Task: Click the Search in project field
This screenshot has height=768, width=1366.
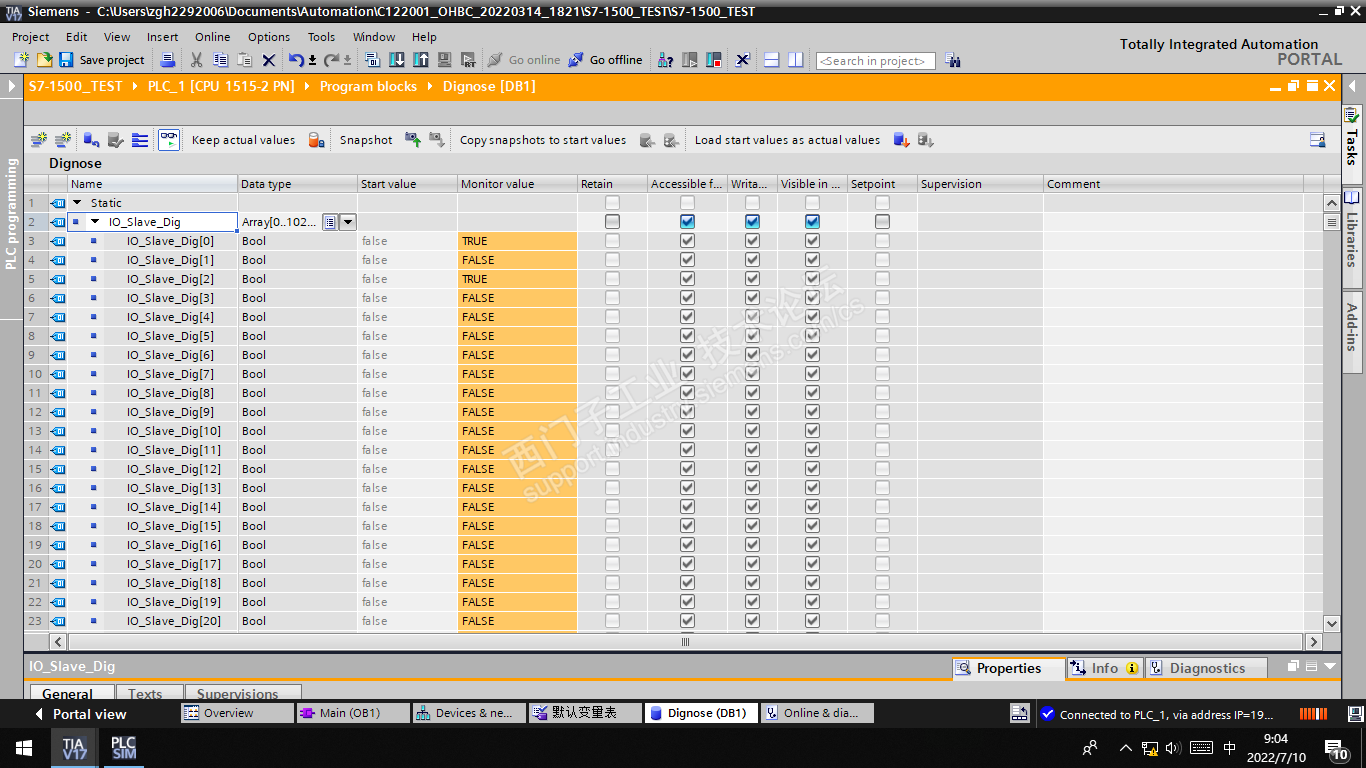Action: pos(876,61)
